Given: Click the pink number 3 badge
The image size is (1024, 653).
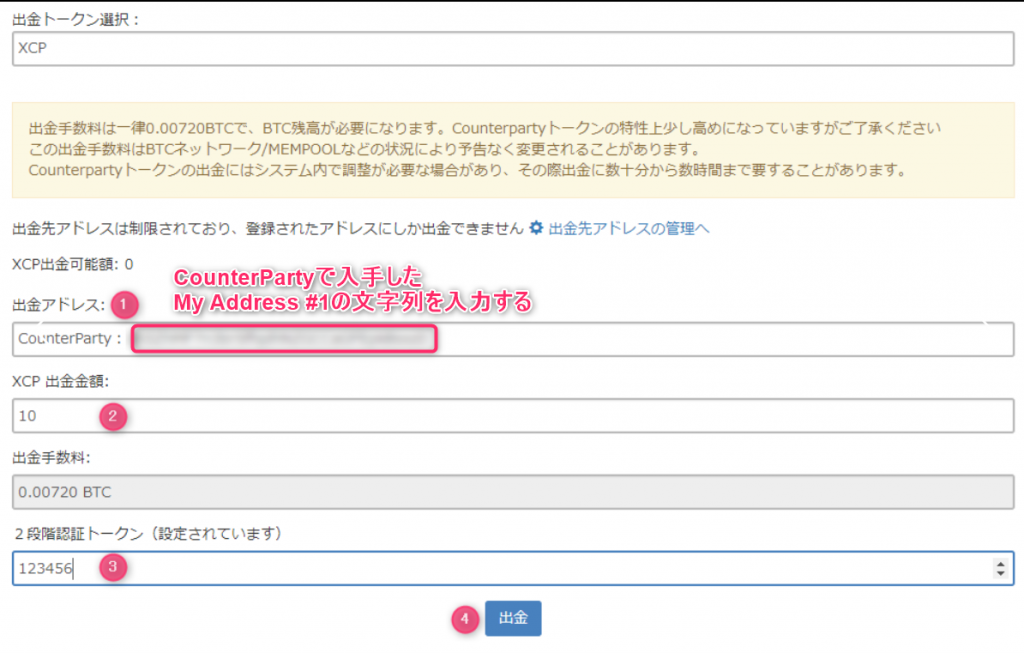Looking at the screenshot, I should click(113, 567).
